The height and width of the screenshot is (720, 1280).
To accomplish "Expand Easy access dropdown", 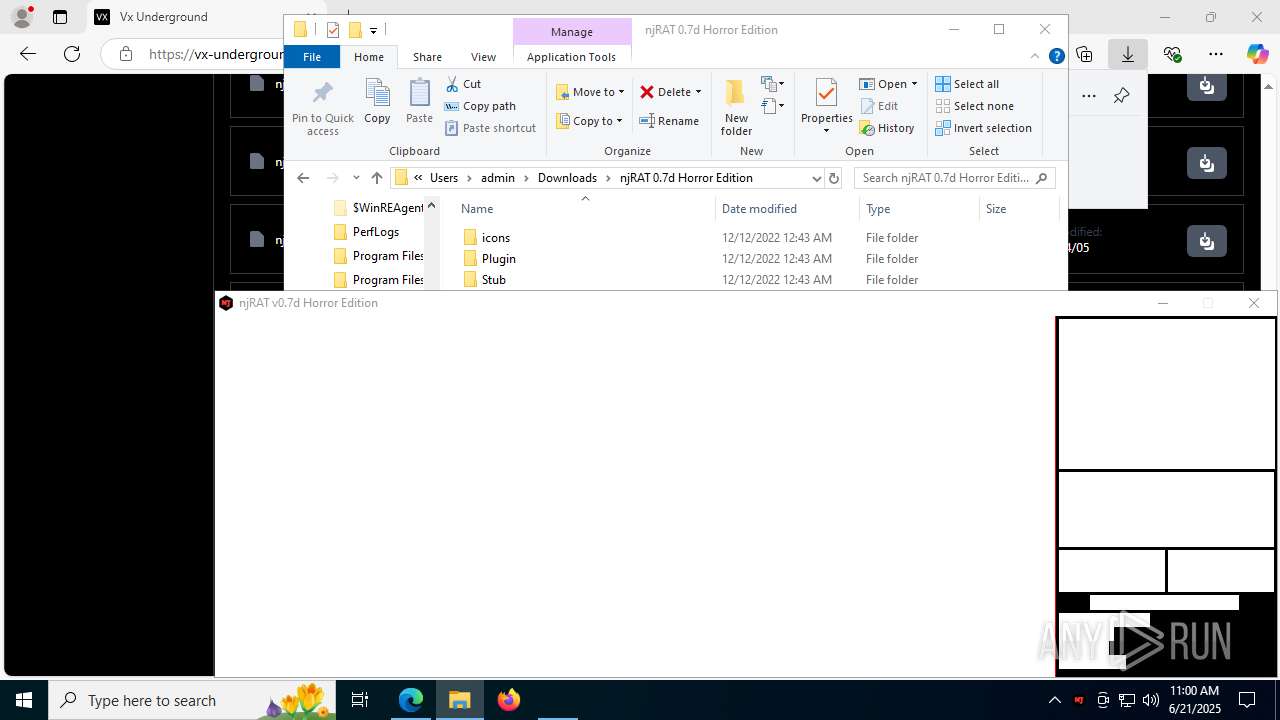I will [772, 106].
